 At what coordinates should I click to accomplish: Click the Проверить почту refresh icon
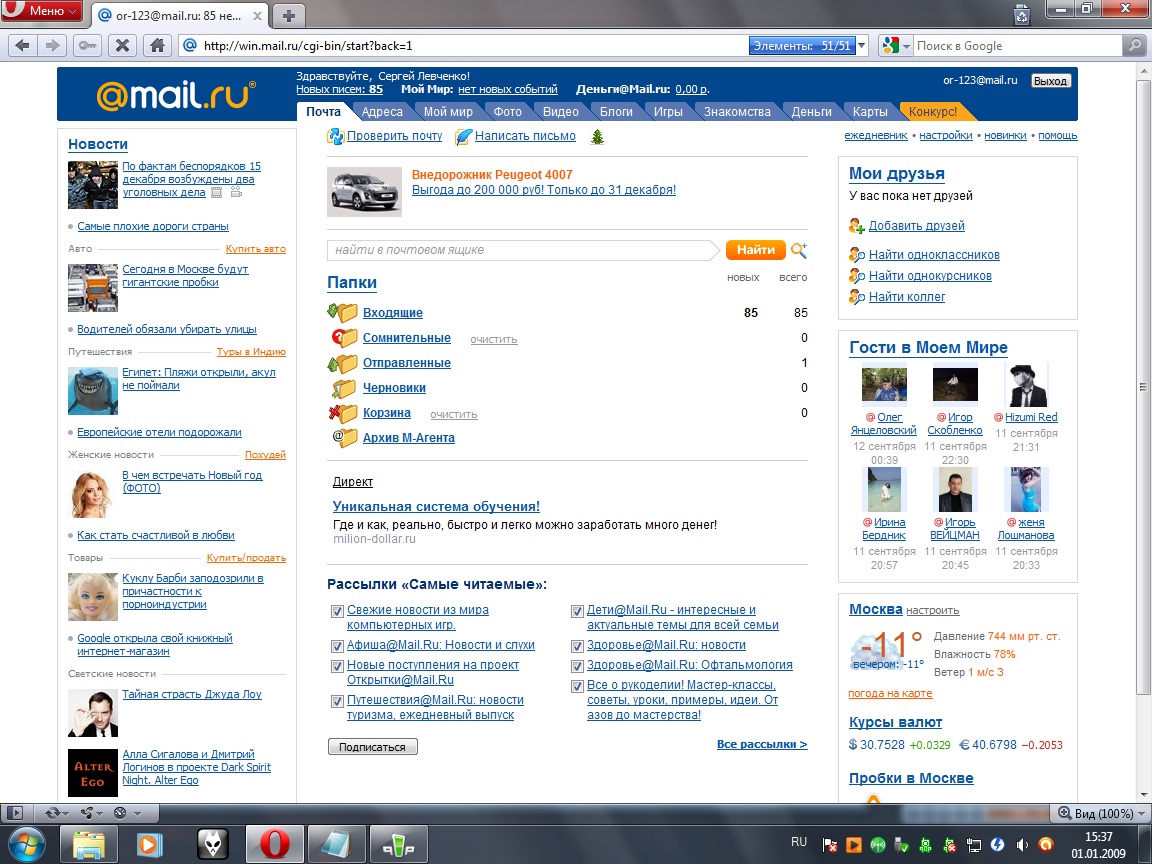tap(335, 136)
